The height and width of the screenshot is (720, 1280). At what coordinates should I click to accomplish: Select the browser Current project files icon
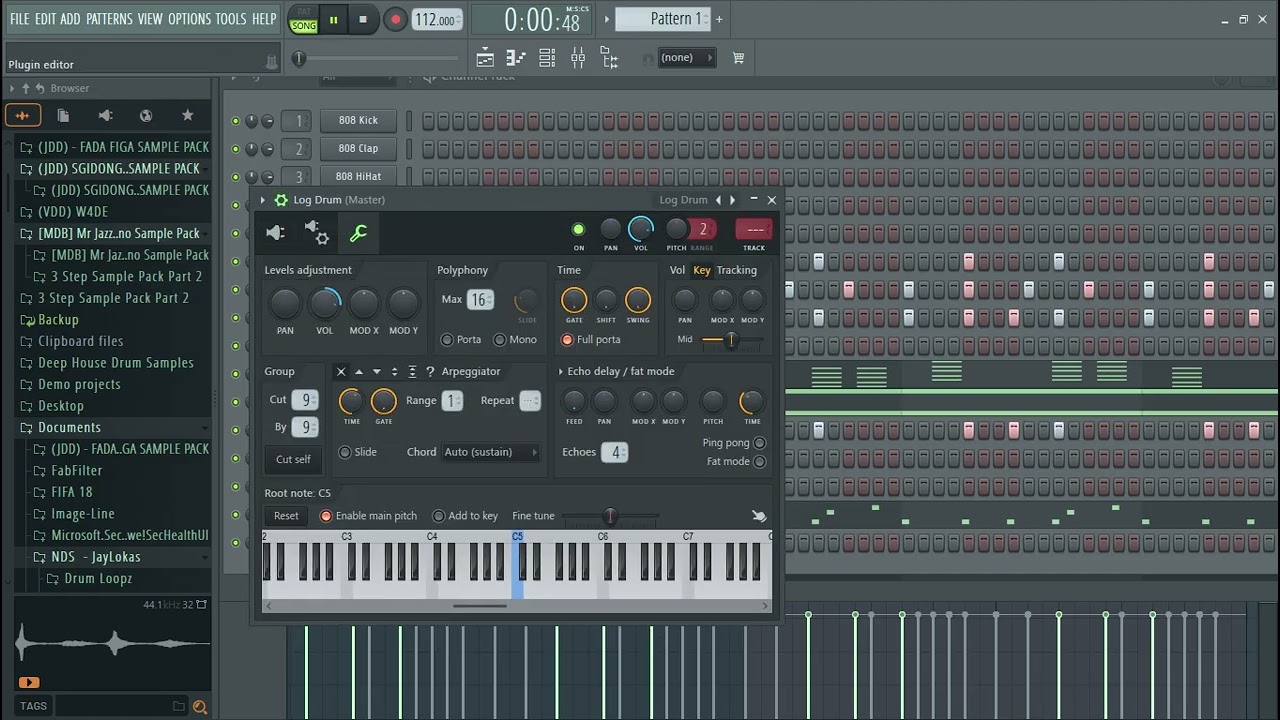[63, 115]
